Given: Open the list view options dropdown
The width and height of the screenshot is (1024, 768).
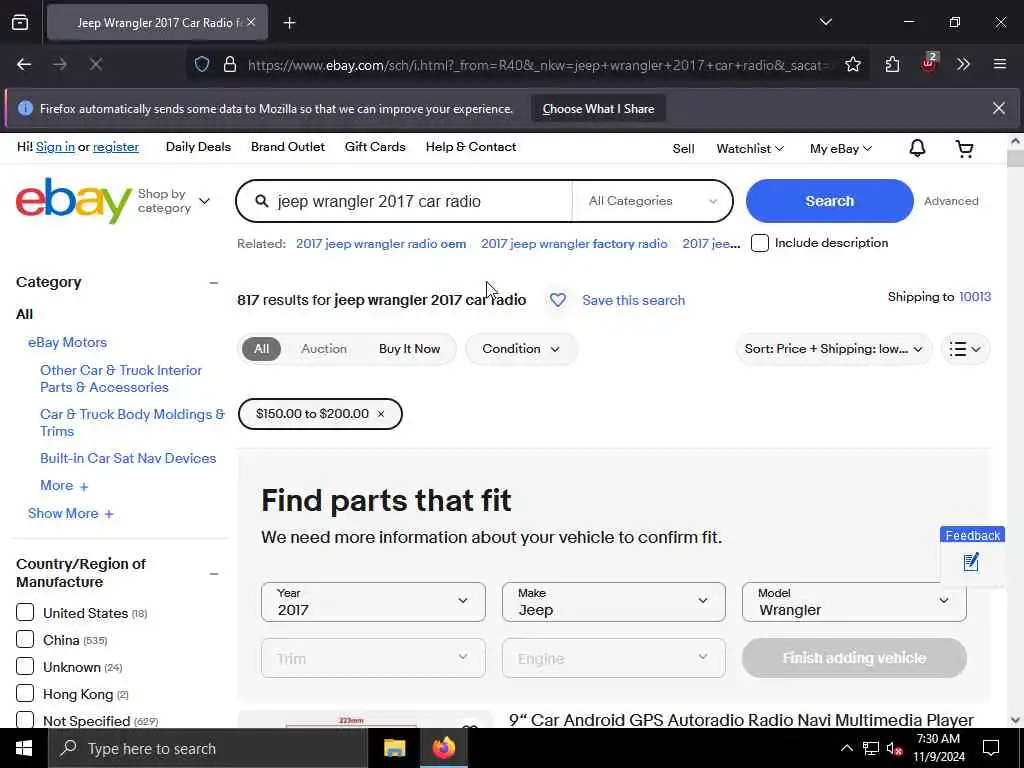Looking at the screenshot, I should tap(965, 349).
